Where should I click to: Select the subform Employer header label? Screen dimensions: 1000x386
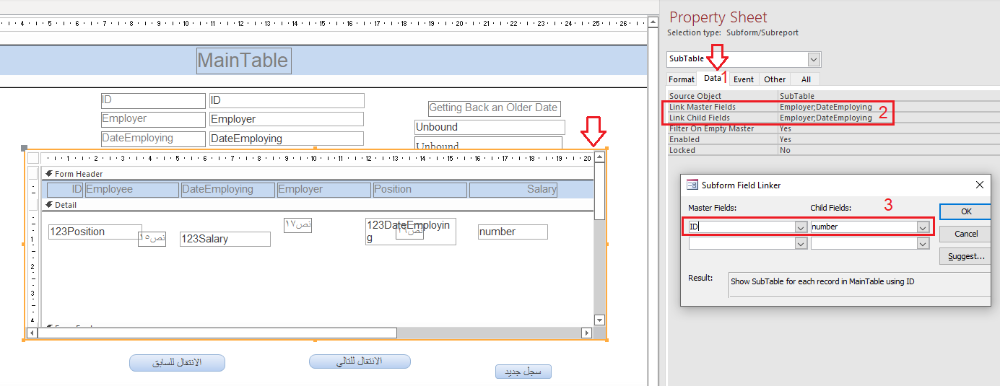[323, 189]
